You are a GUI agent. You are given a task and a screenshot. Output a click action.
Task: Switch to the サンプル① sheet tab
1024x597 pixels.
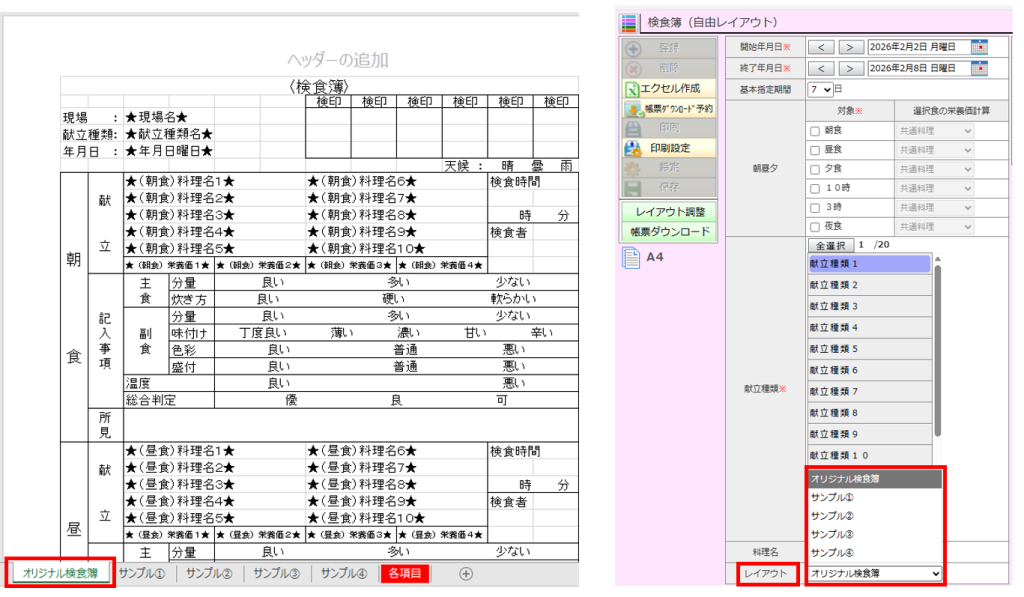tap(141, 574)
